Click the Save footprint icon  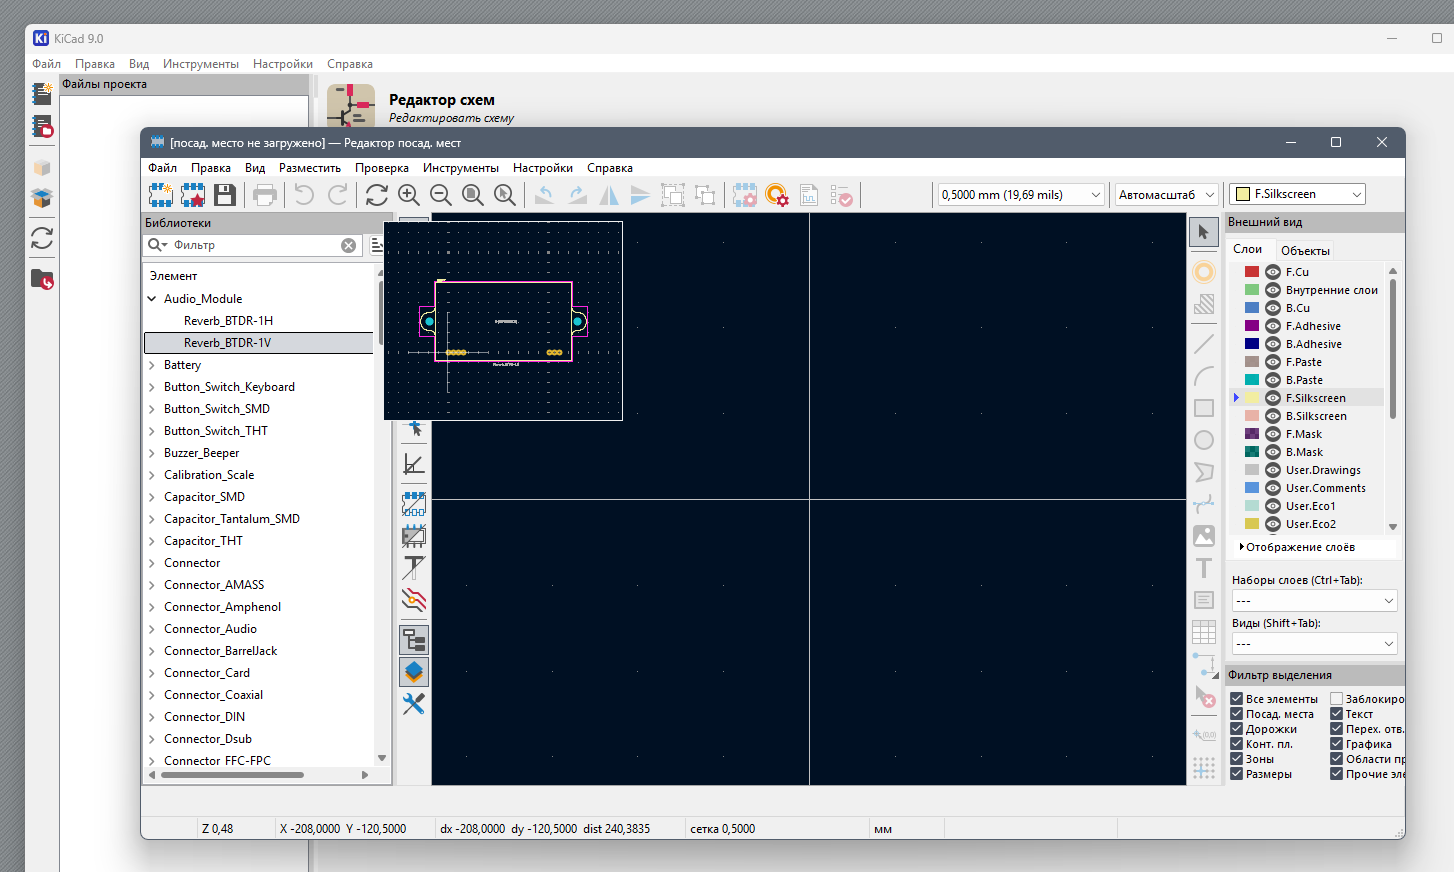pyautogui.click(x=225, y=195)
